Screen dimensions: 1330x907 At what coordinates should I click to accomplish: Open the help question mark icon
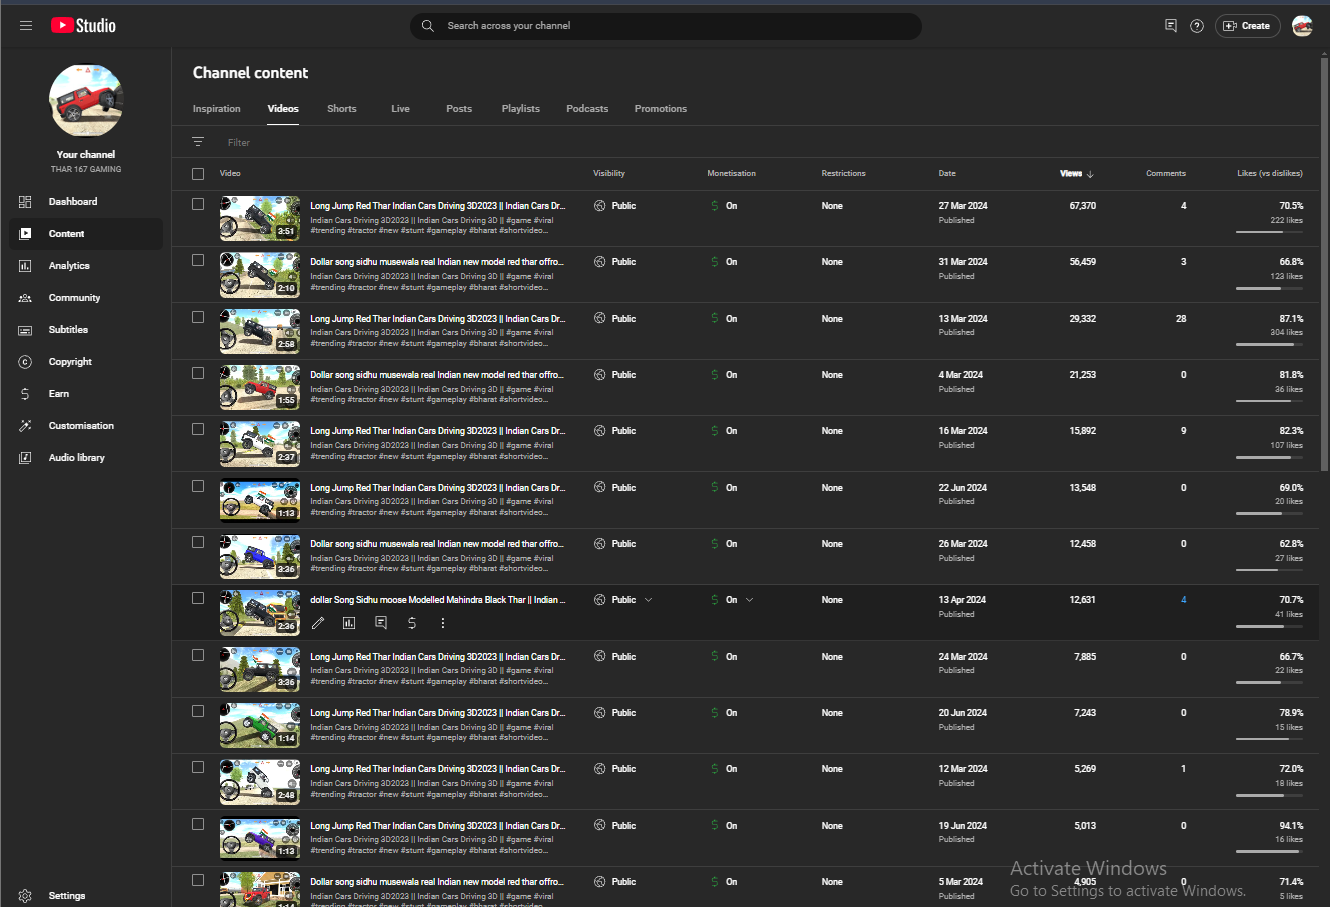(x=1197, y=26)
